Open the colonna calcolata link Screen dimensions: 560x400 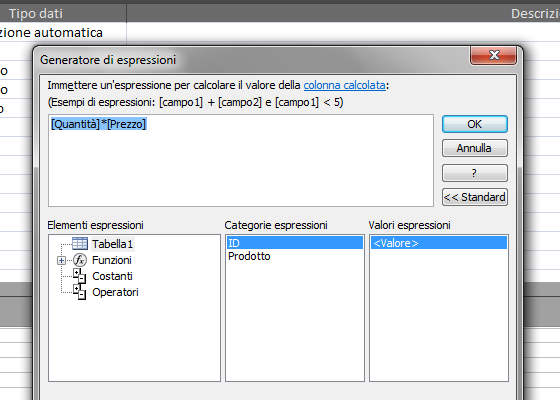click(344, 85)
